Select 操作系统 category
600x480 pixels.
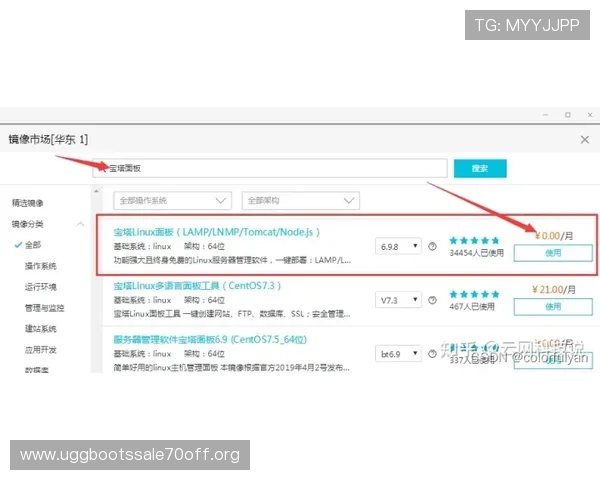pyautogui.click(x=41, y=266)
